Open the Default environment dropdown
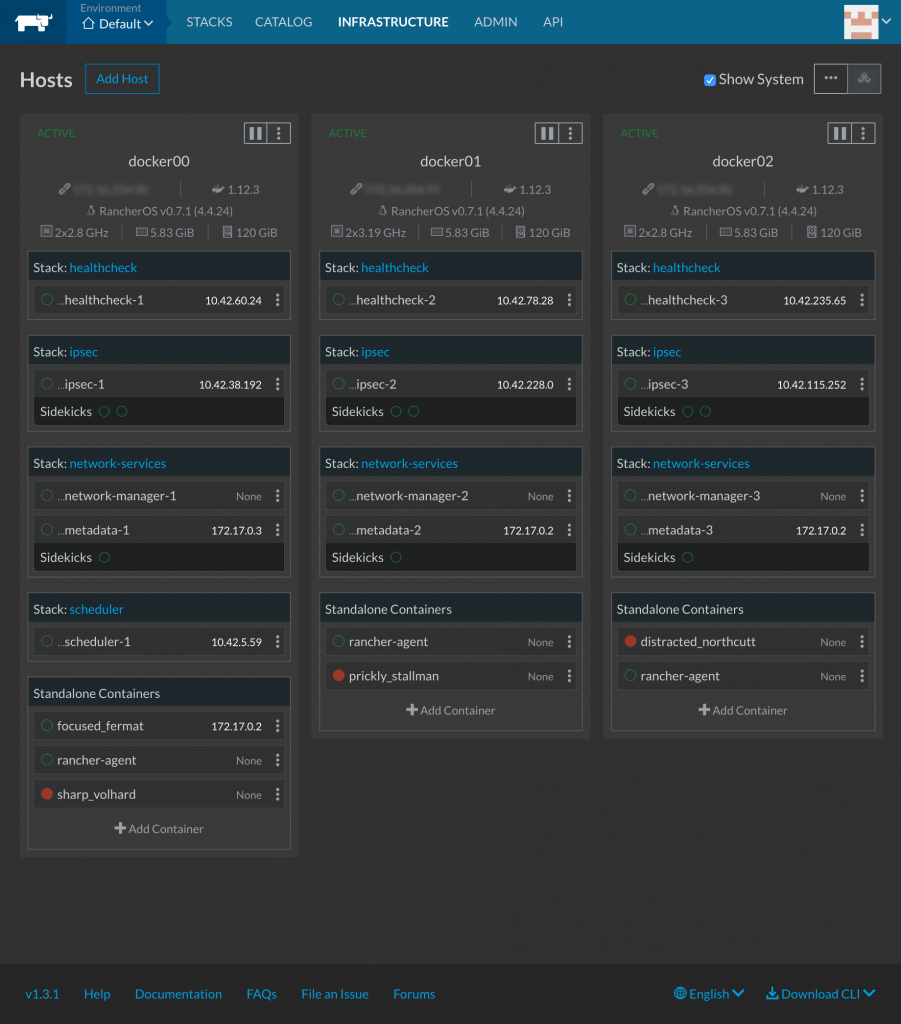This screenshot has height=1024, width=901. tap(118, 24)
